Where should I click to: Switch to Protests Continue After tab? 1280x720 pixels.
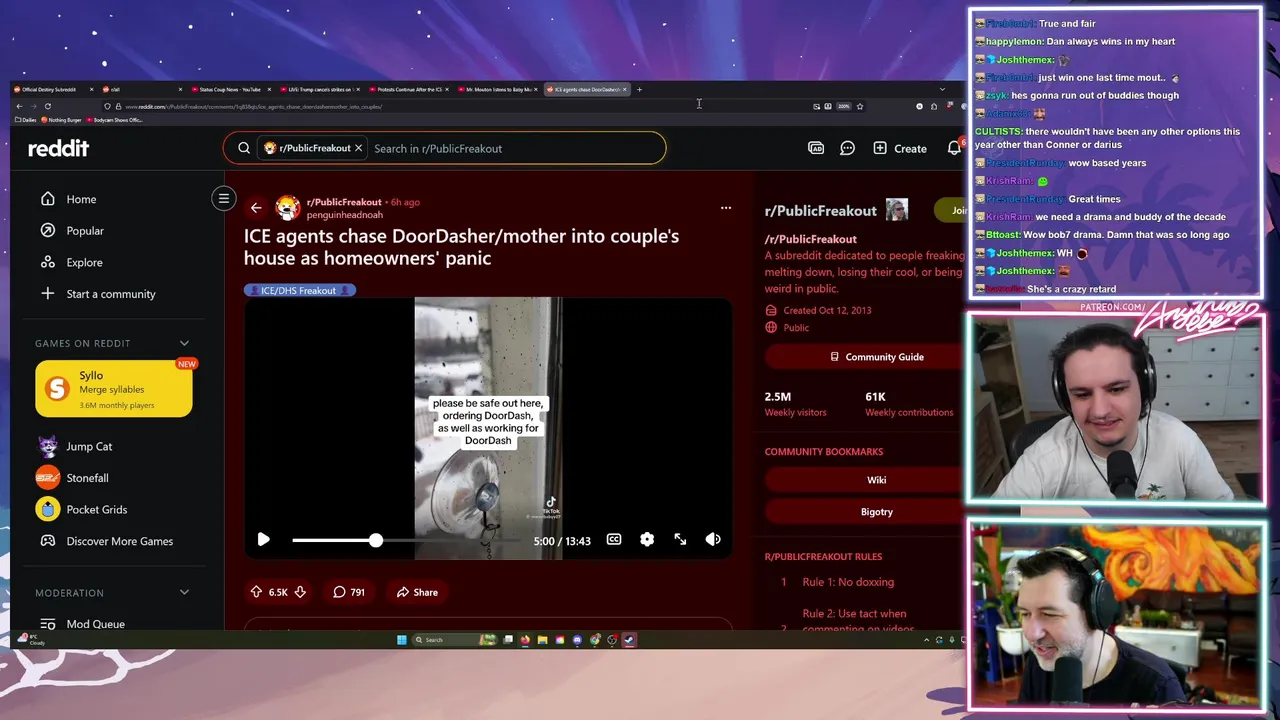[x=409, y=89]
